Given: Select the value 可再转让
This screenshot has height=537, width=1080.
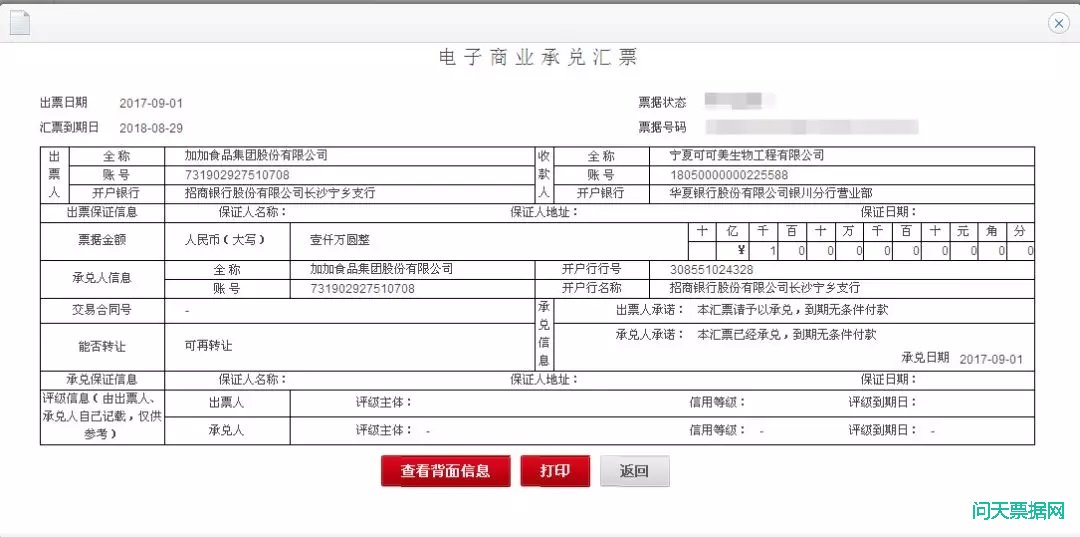Looking at the screenshot, I should [x=209, y=346].
